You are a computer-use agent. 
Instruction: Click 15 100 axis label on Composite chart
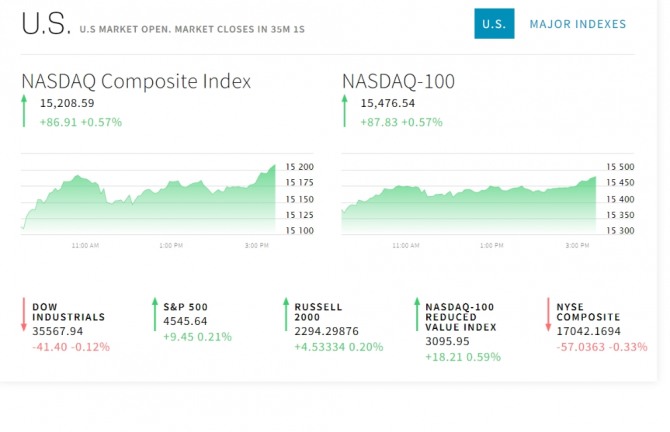[300, 231]
